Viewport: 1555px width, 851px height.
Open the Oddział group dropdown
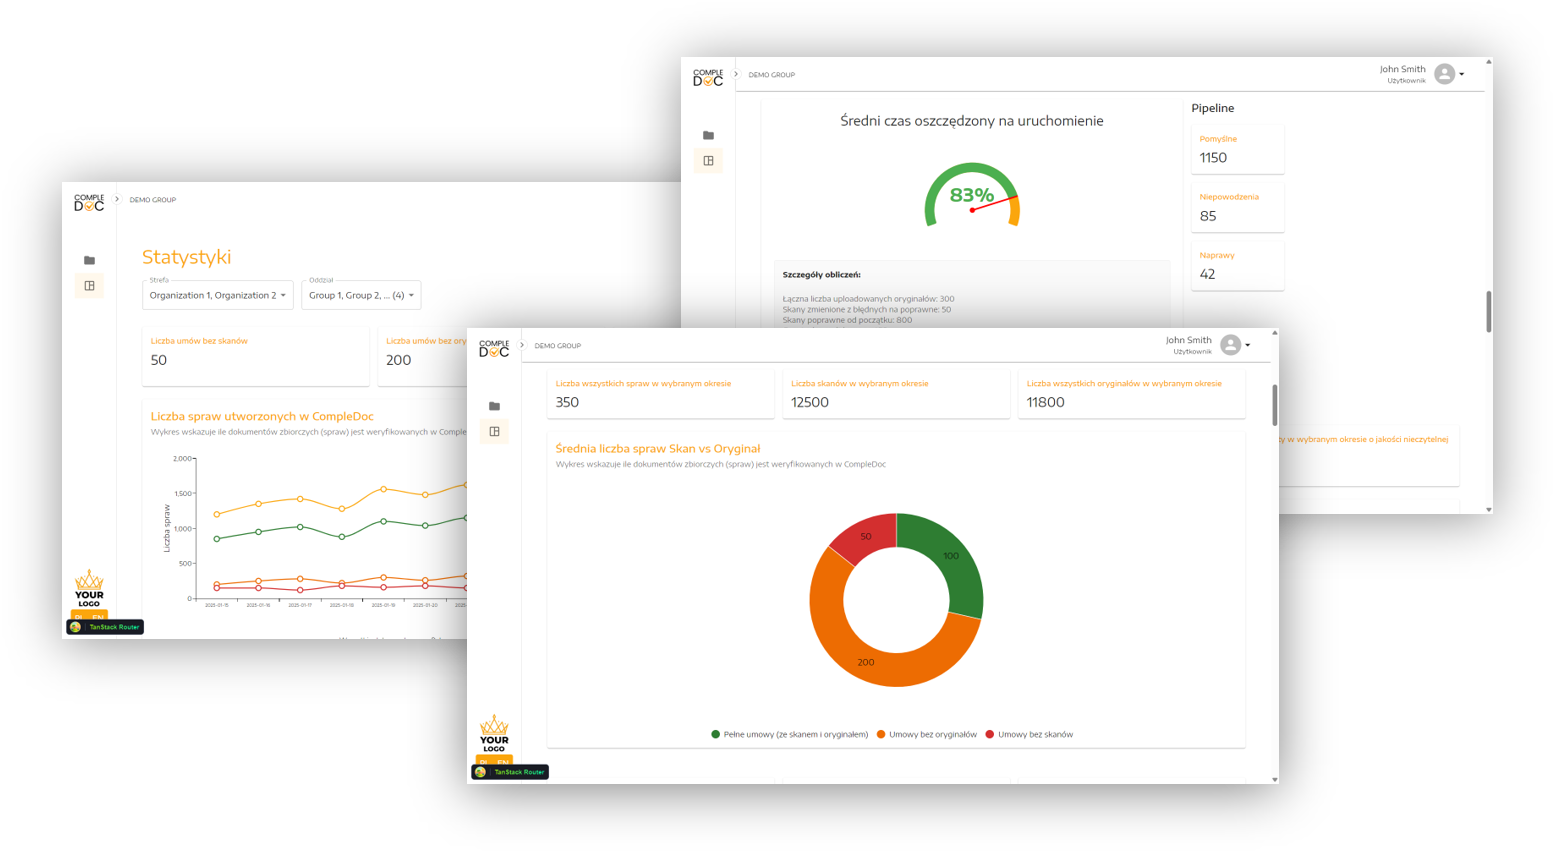(x=361, y=295)
